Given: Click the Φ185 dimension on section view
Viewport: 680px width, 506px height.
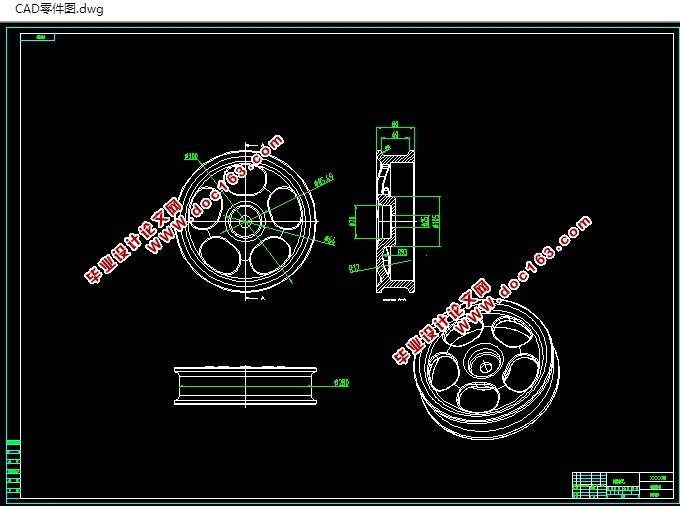Looking at the screenshot, I should pyautogui.click(x=435, y=221).
